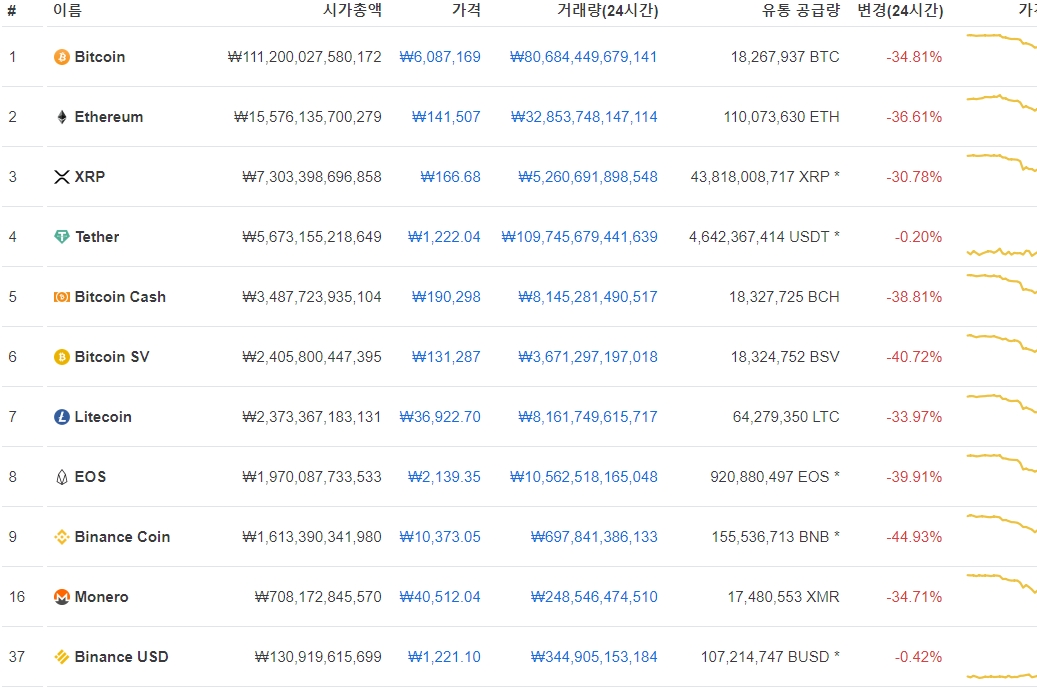This screenshot has height=691, width=1037.
Task: Click the Binance Coin logo icon
Action: pyautogui.click(x=62, y=537)
